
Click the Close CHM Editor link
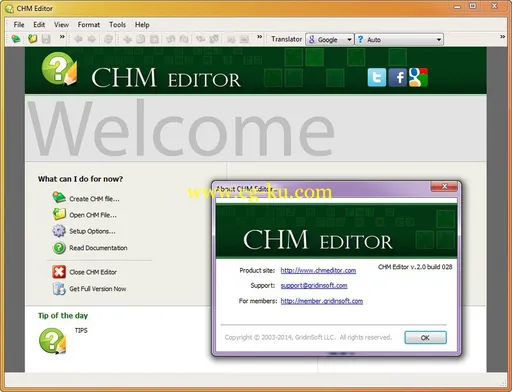(93, 272)
